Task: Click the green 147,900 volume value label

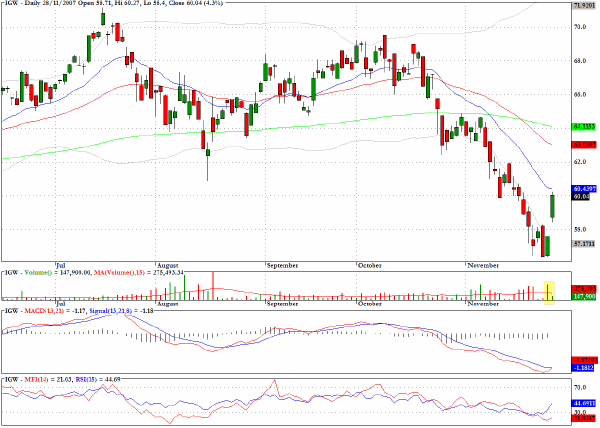Action: 584,296
